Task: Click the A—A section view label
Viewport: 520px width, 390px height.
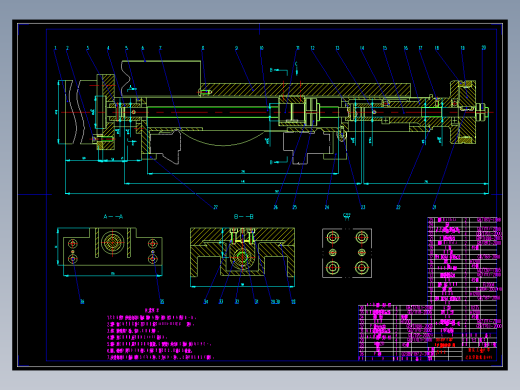Action: pos(113,217)
